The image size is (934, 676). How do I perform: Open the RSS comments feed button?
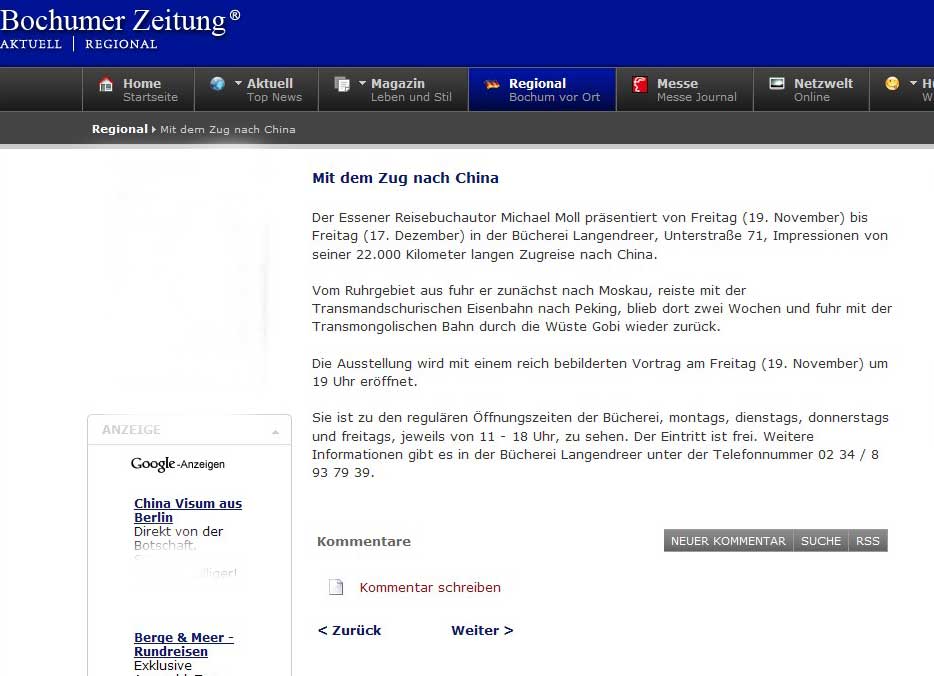(x=868, y=541)
